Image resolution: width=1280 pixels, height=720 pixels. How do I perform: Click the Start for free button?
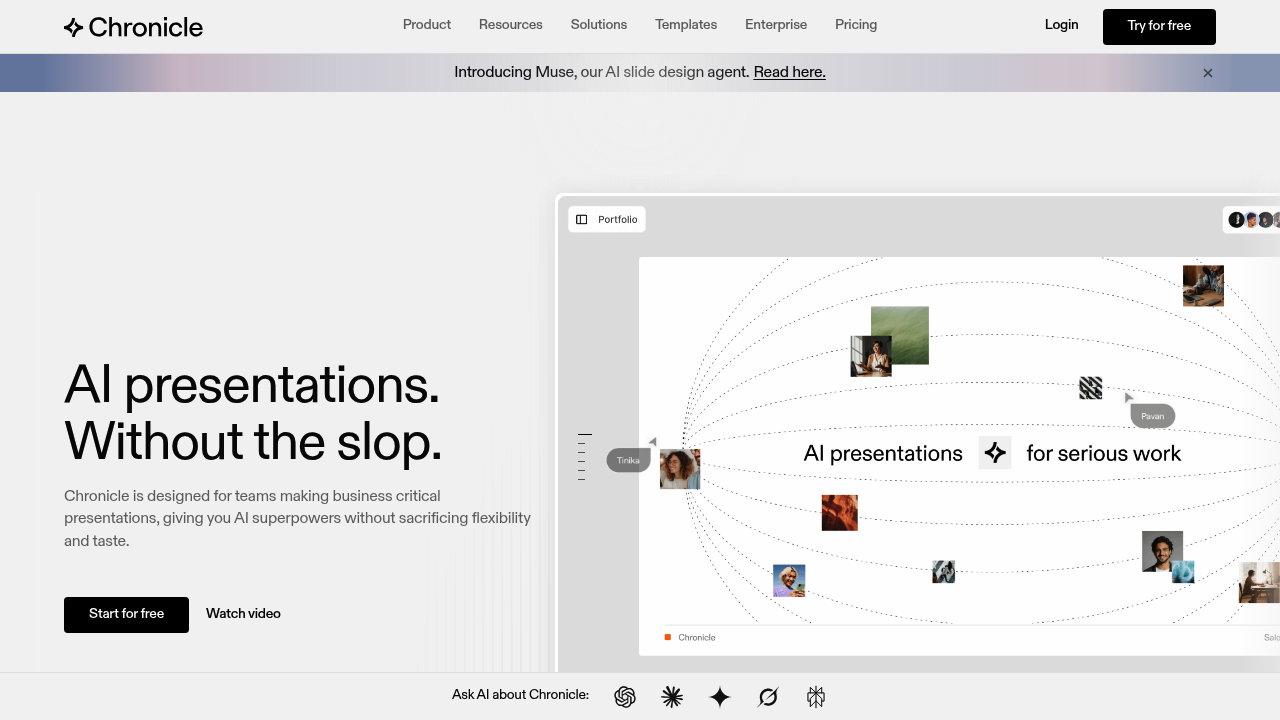tap(126, 614)
